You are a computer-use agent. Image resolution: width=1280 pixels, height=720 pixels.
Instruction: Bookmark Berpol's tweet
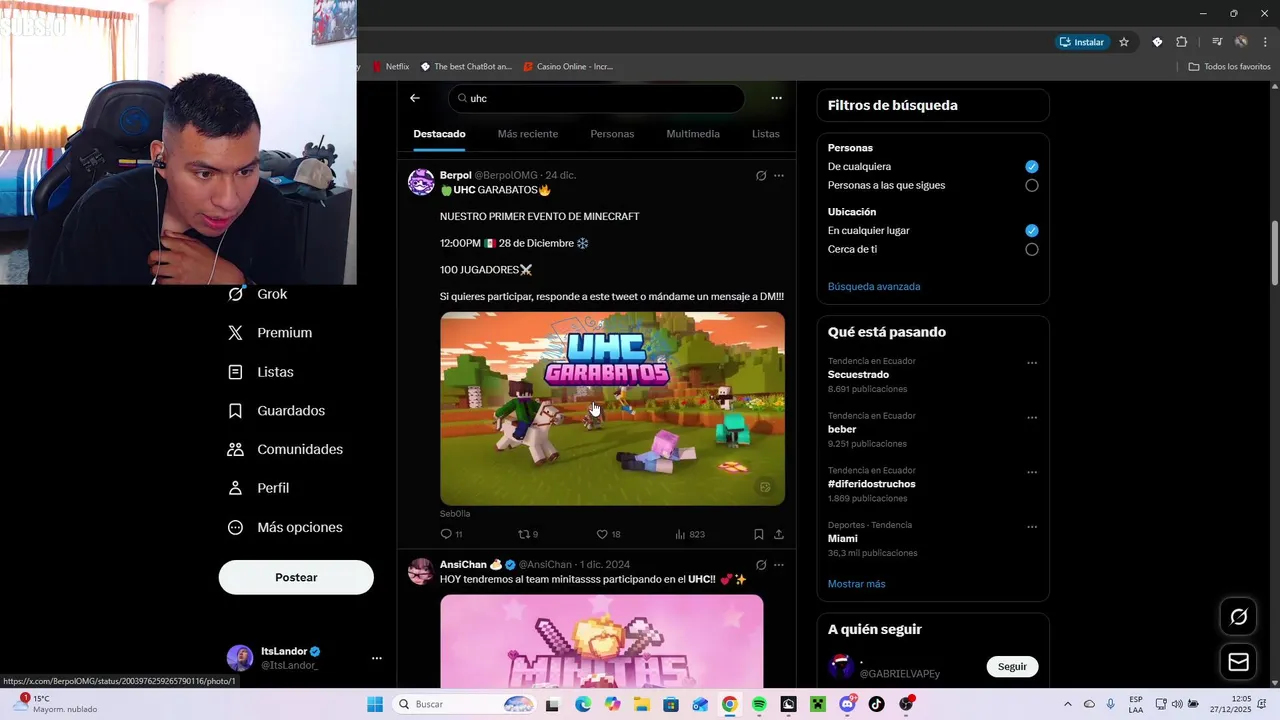[x=759, y=534]
